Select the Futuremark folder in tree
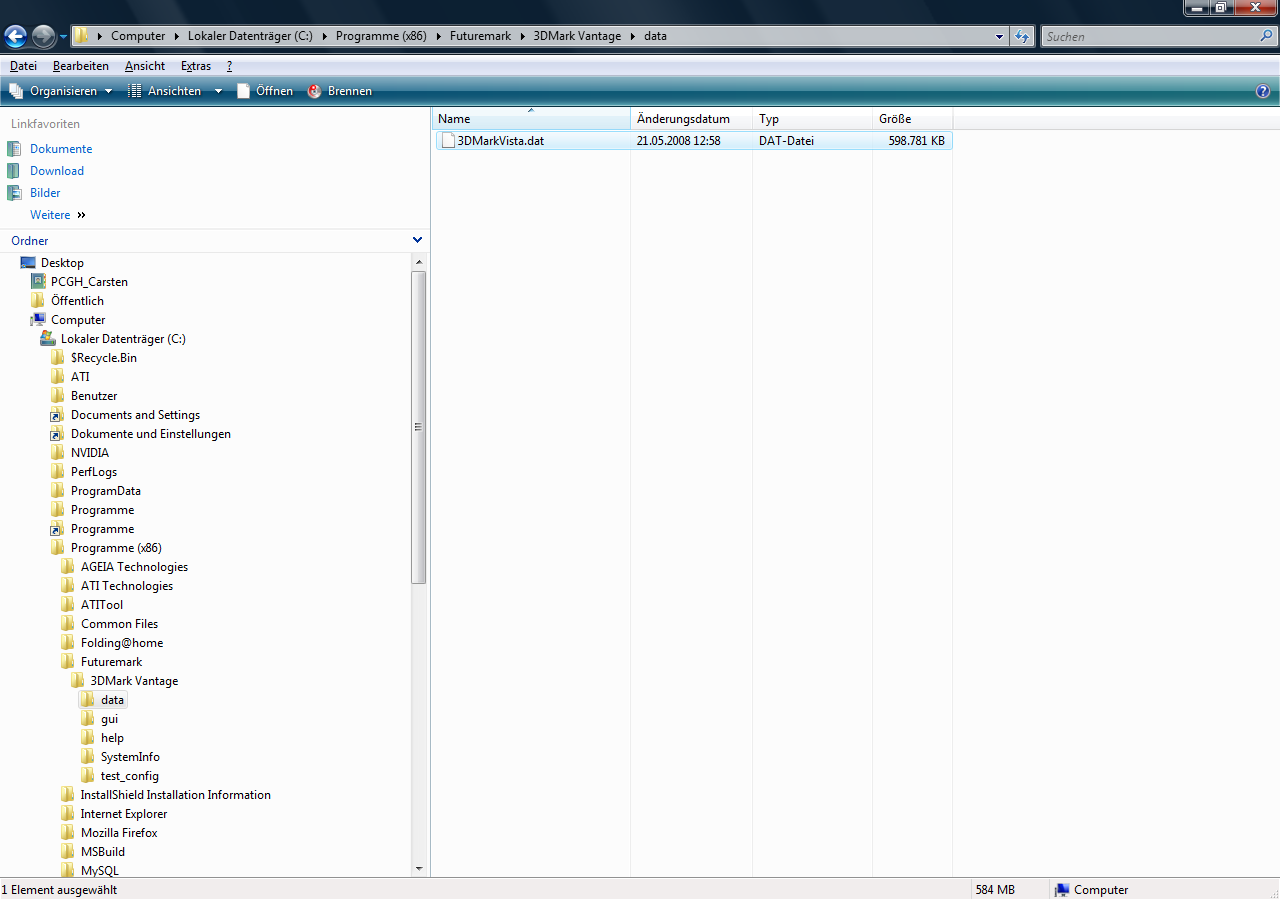The width and height of the screenshot is (1280, 900). click(111, 662)
